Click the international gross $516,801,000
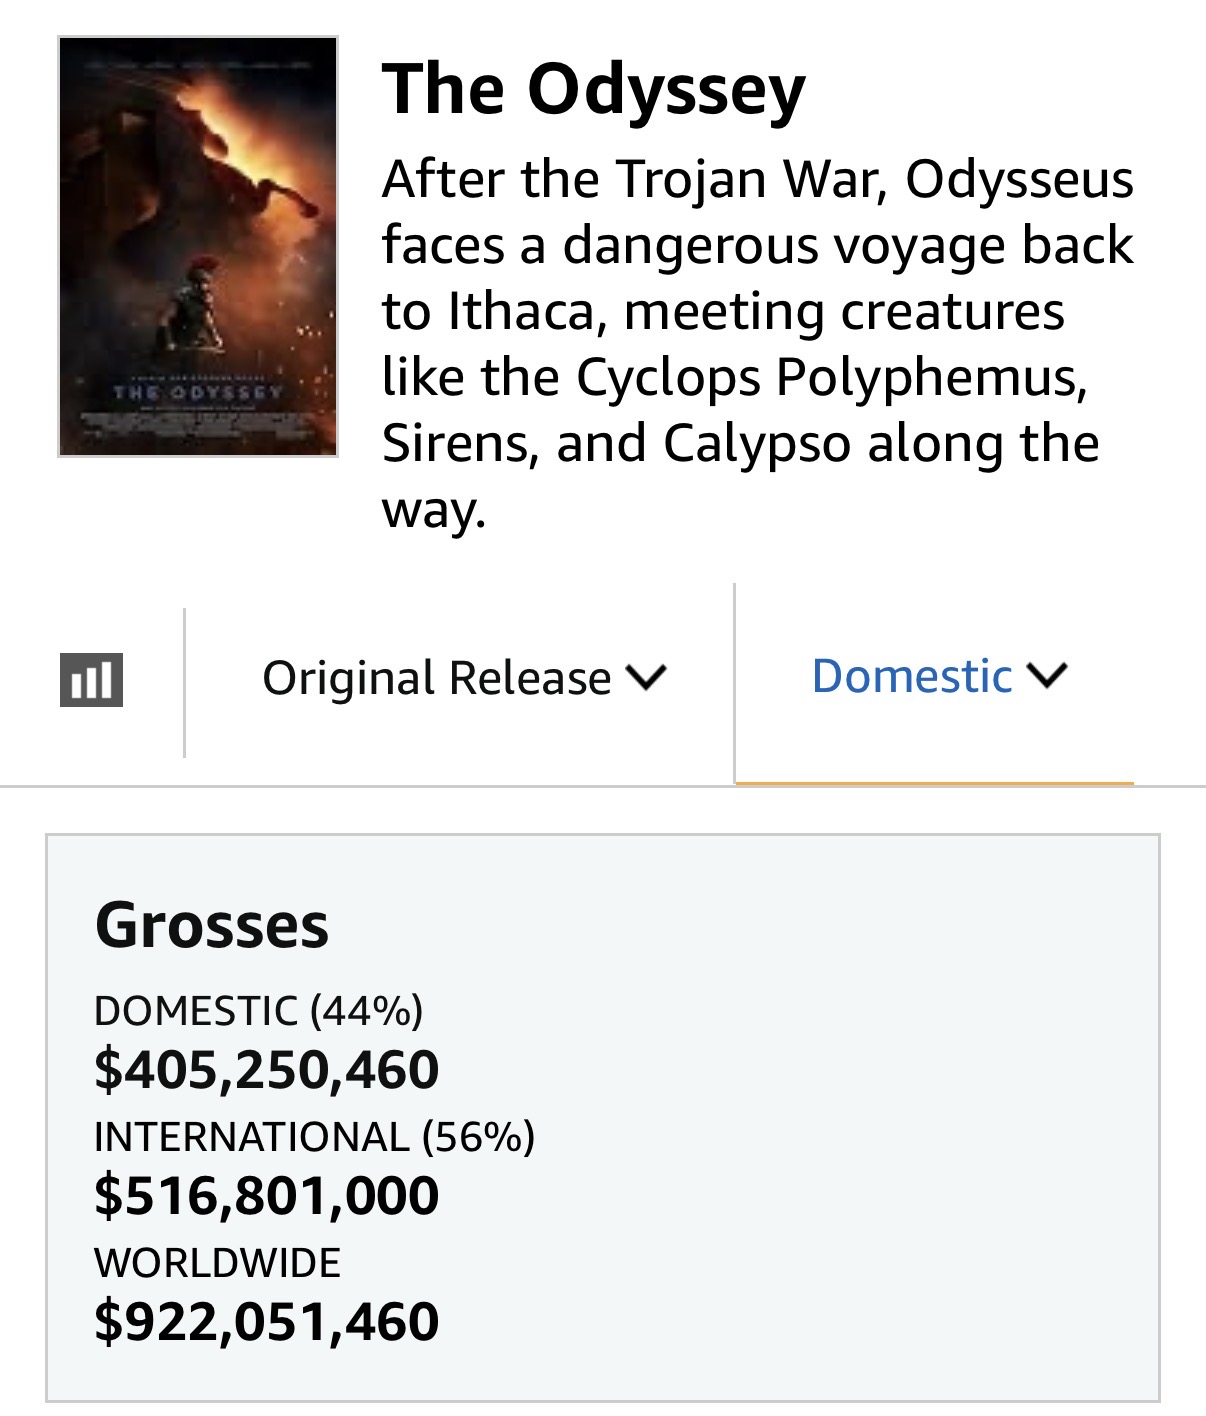This screenshot has height=1416, width=1206. (x=267, y=1195)
